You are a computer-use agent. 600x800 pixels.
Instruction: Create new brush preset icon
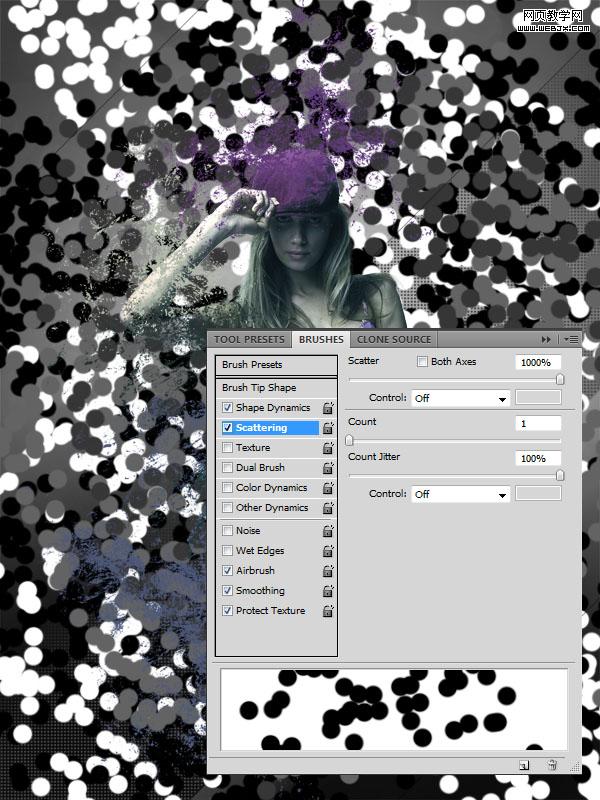(x=524, y=765)
